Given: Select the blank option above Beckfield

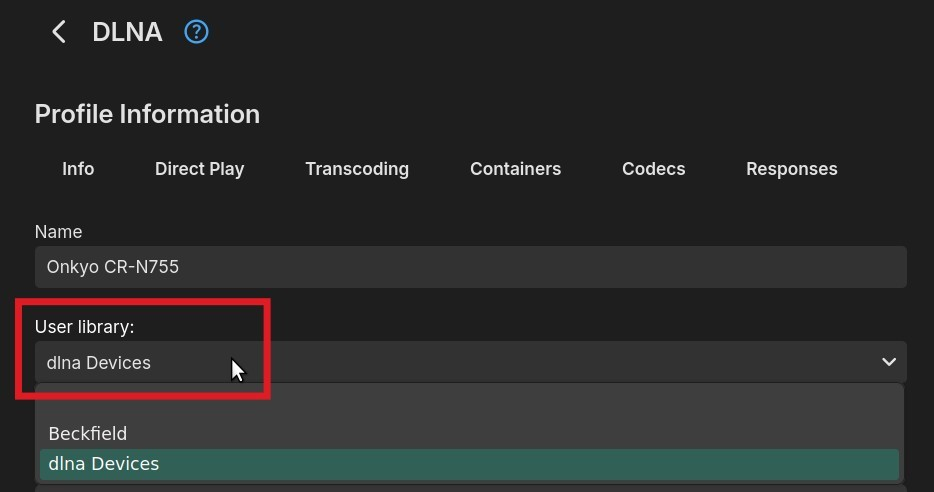Looking at the screenshot, I should point(470,404).
